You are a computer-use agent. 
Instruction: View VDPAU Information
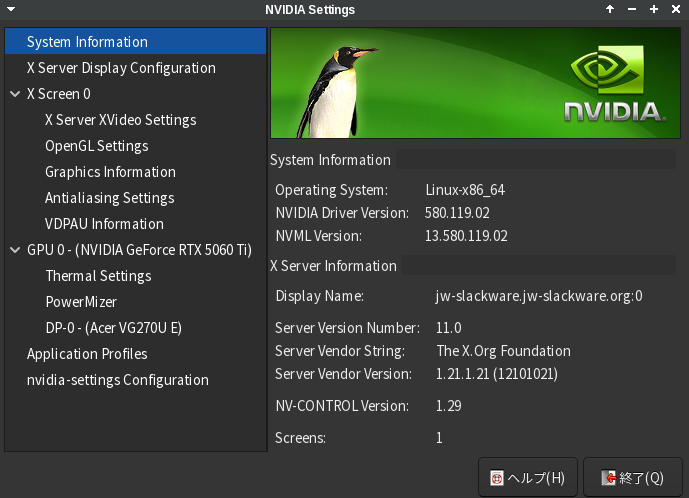[x=104, y=224]
